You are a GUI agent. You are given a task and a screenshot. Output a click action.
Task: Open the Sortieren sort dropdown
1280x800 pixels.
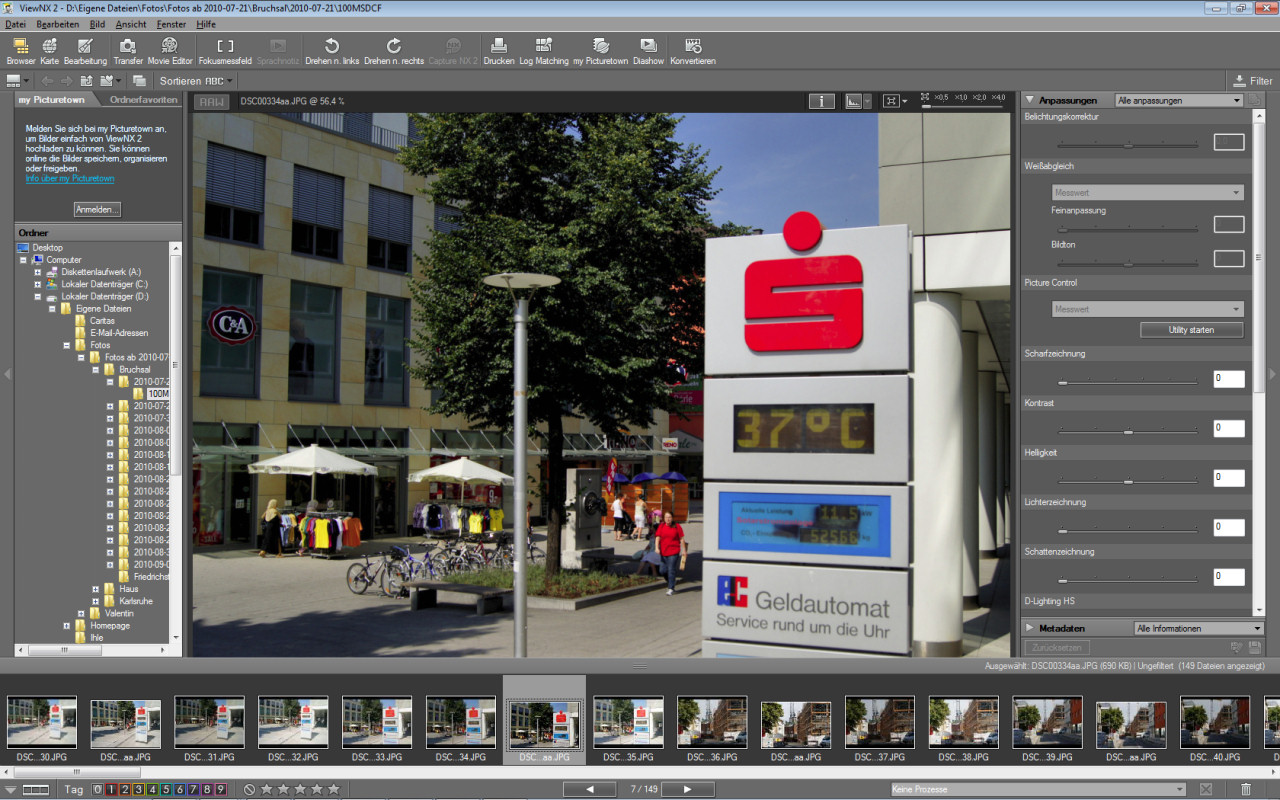click(196, 81)
